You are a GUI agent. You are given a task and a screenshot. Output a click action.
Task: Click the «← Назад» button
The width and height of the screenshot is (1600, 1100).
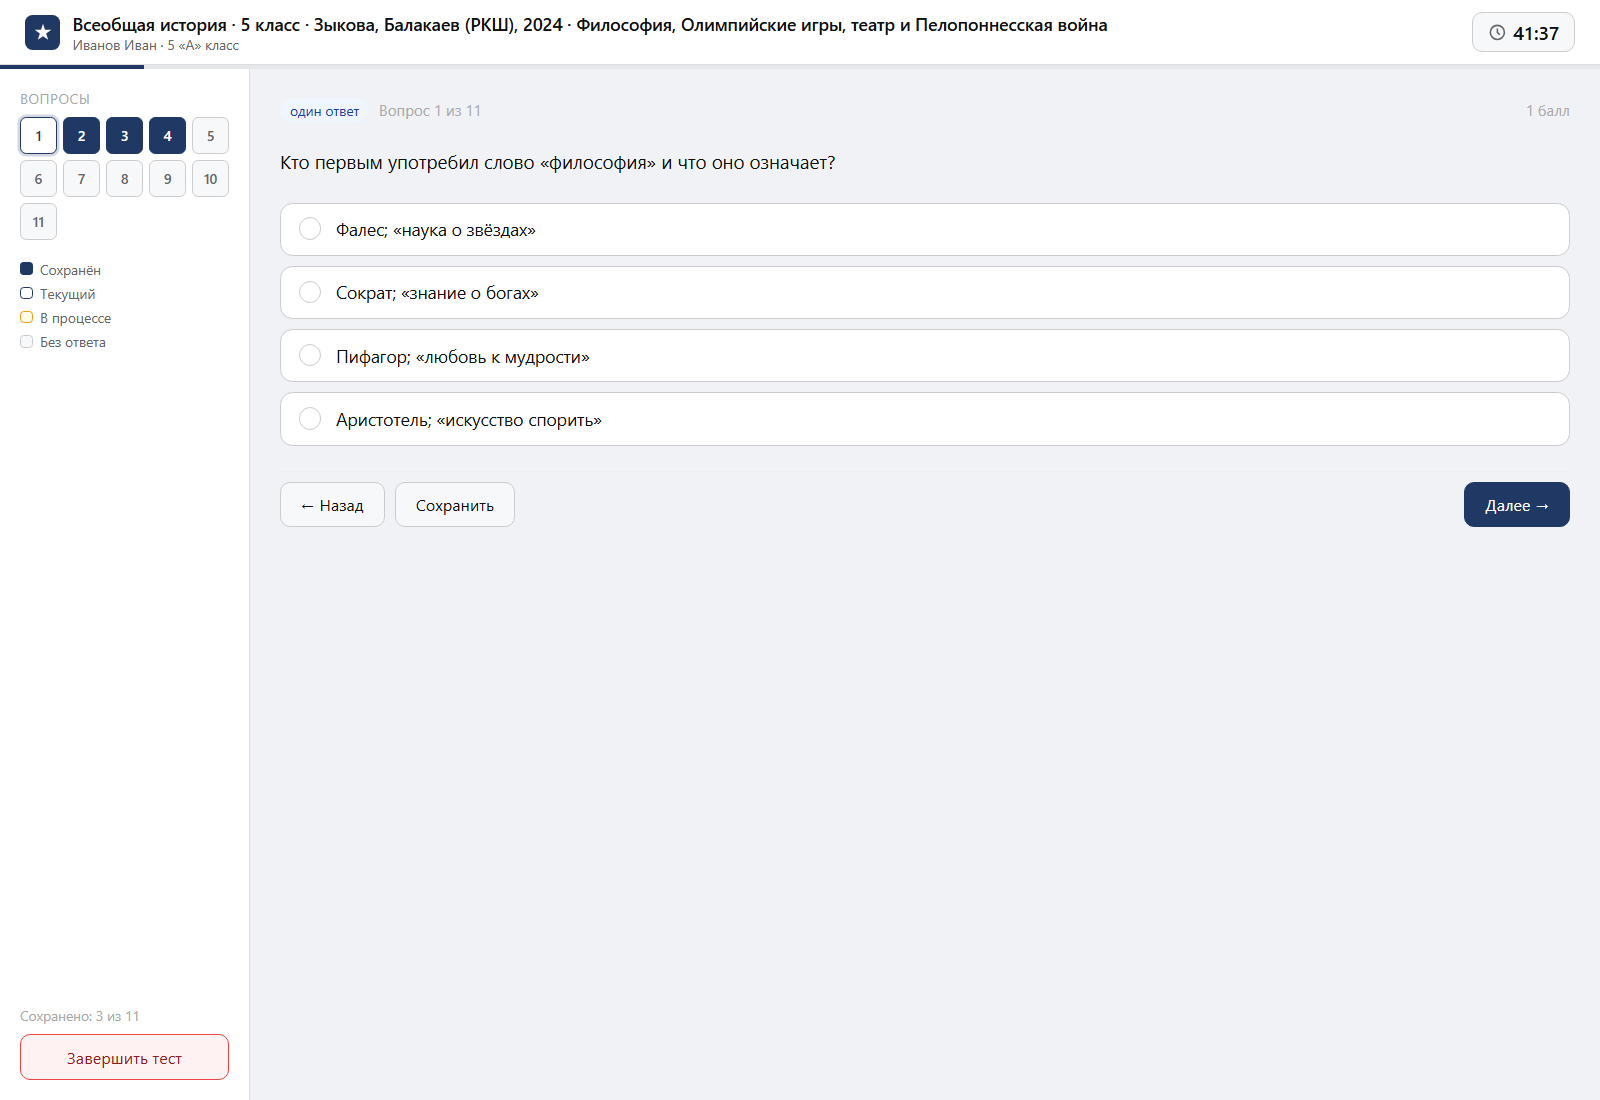click(x=332, y=505)
